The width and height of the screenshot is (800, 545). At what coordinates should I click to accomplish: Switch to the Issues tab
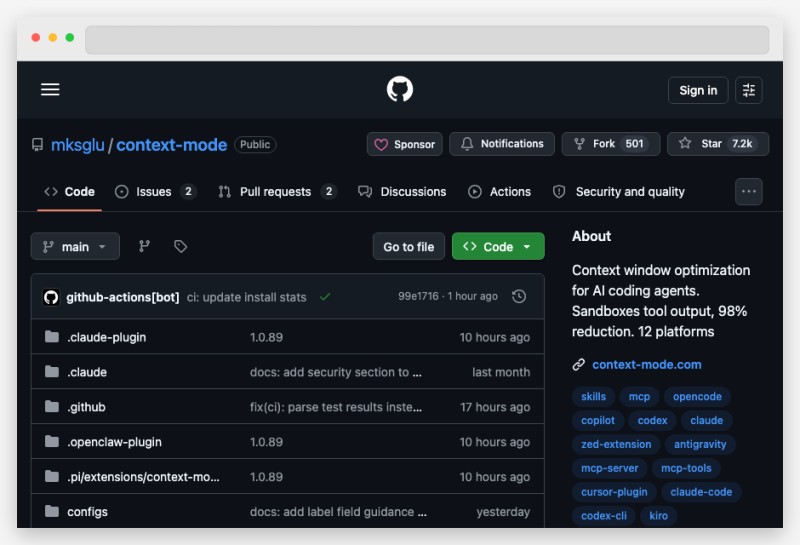point(154,191)
